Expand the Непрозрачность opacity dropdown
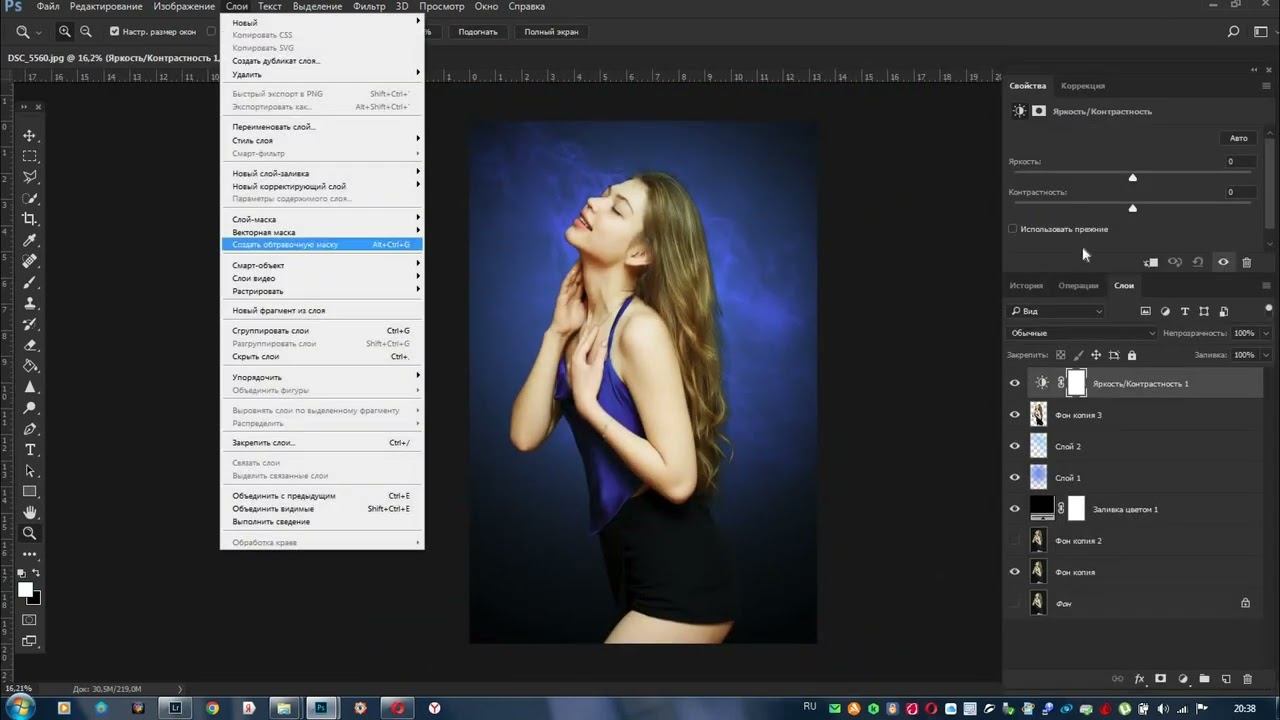 coord(1266,333)
